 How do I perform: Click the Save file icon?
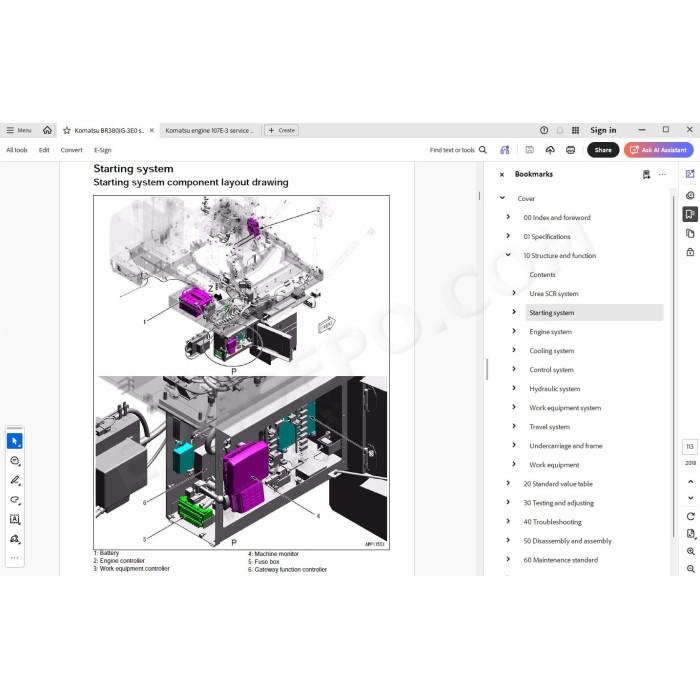click(x=529, y=150)
